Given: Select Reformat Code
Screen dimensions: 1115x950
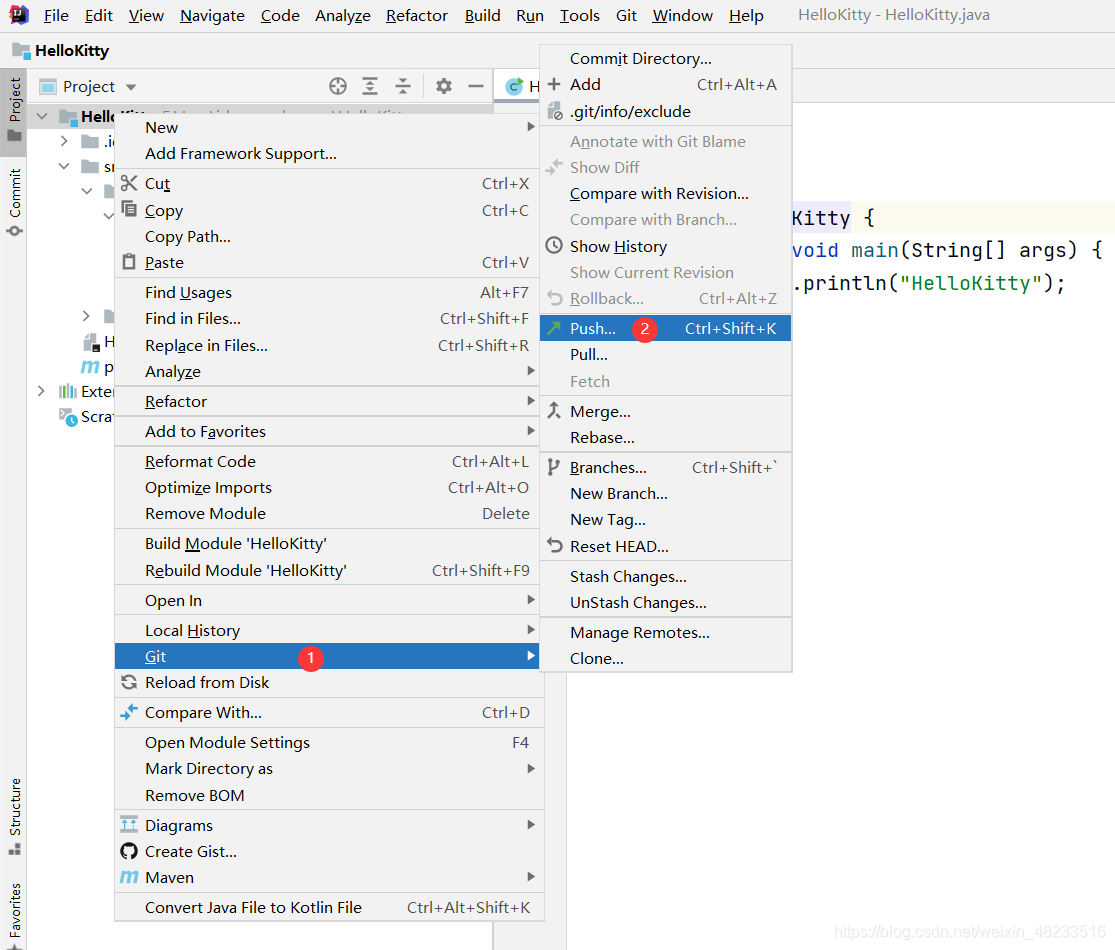Looking at the screenshot, I should click(329, 461).
